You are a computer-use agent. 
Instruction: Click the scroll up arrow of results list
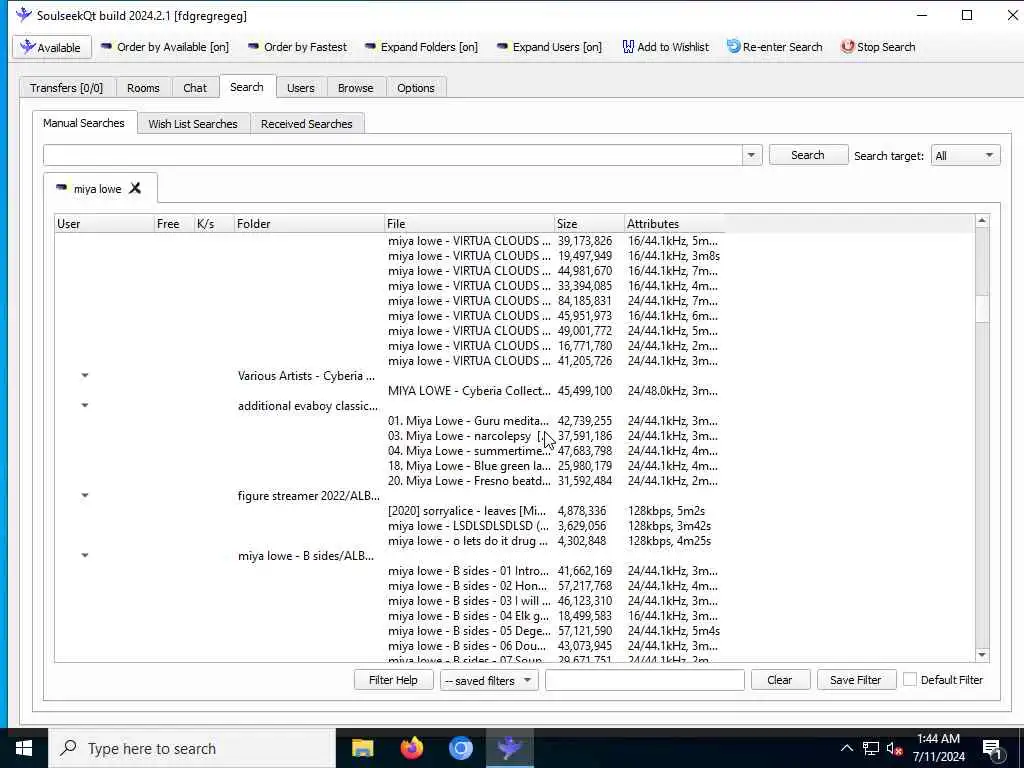982,221
